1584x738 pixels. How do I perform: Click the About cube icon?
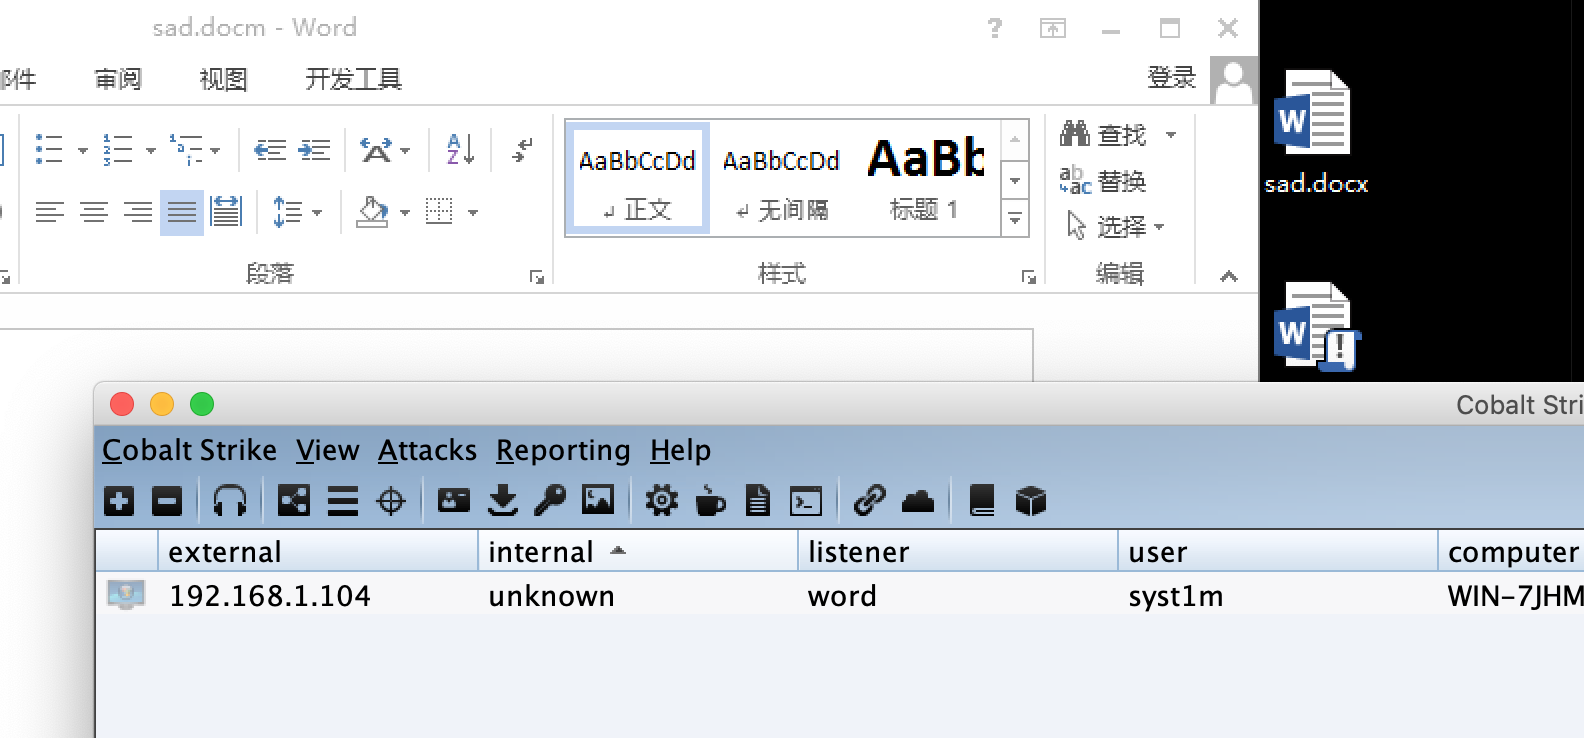tap(1030, 500)
